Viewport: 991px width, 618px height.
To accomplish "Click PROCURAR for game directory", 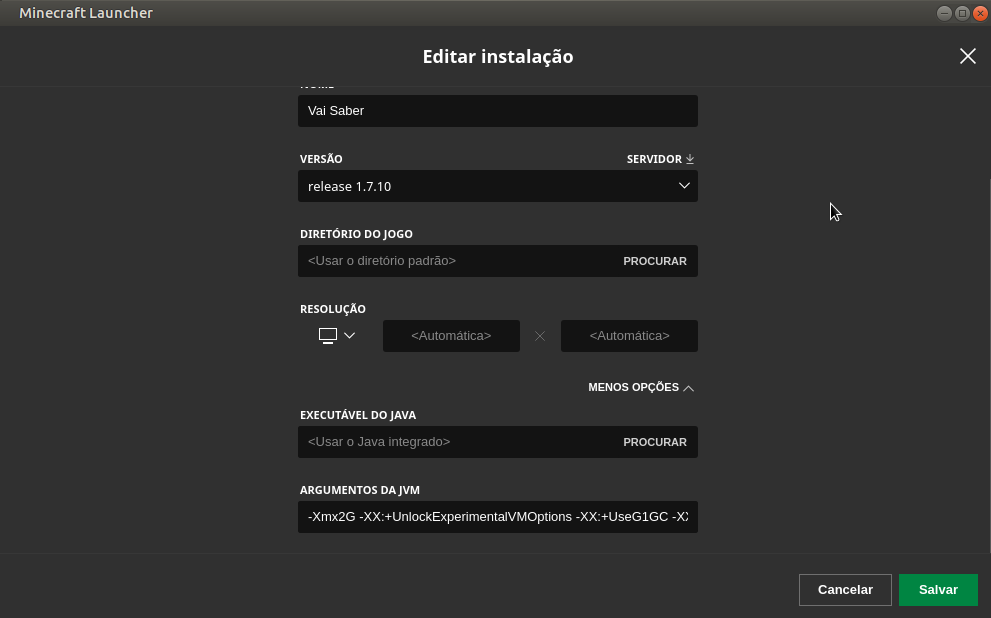I will (x=655, y=261).
